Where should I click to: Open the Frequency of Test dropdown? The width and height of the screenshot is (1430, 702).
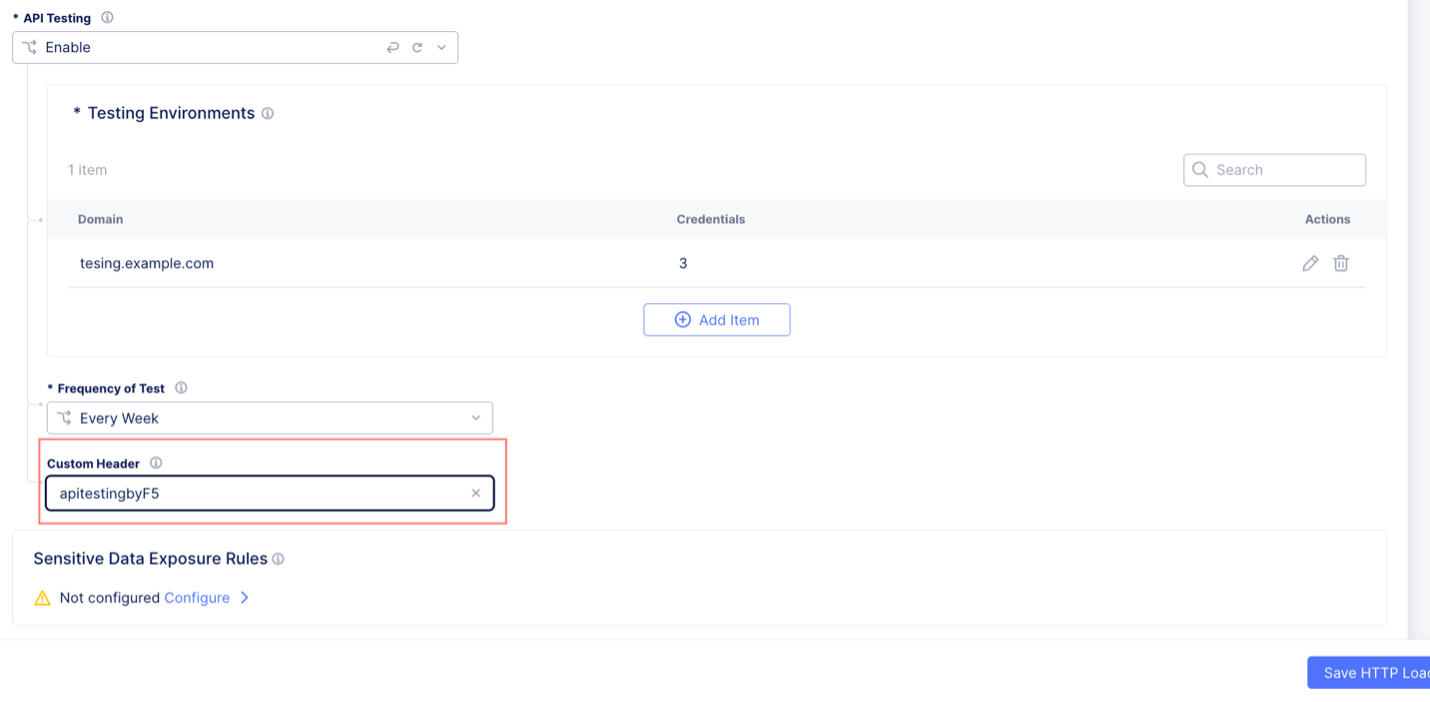point(476,418)
